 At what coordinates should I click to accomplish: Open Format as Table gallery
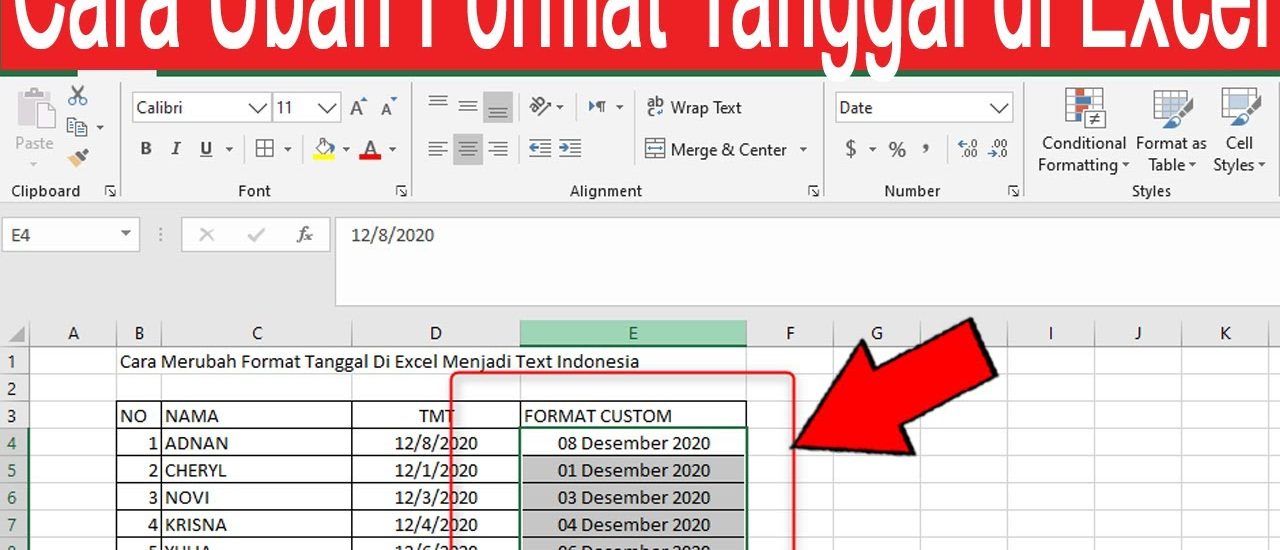coord(1171,131)
